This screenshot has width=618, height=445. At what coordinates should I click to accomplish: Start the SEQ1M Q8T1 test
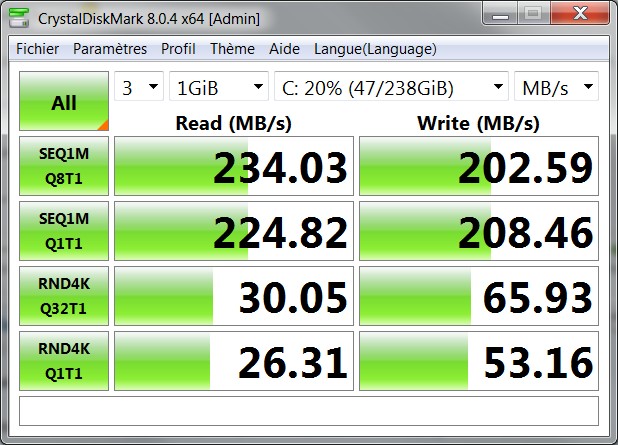[64, 166]
